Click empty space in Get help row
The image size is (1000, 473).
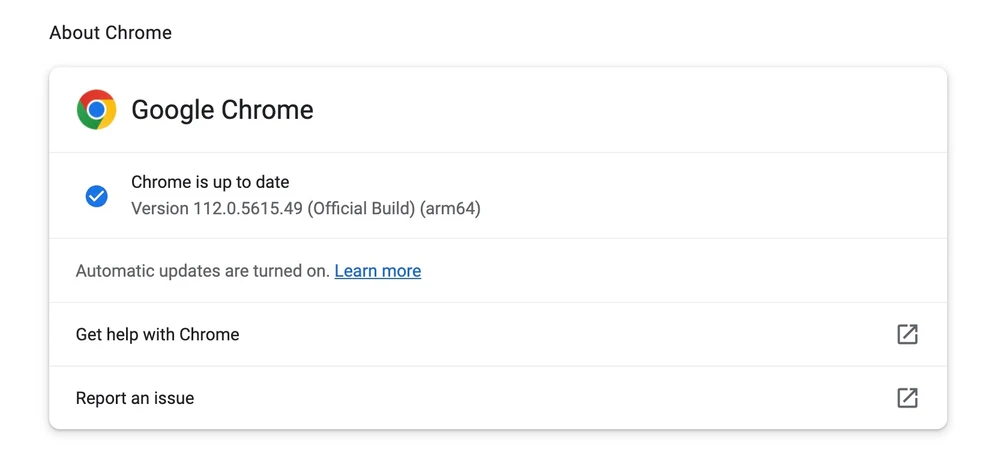[560, 334]
